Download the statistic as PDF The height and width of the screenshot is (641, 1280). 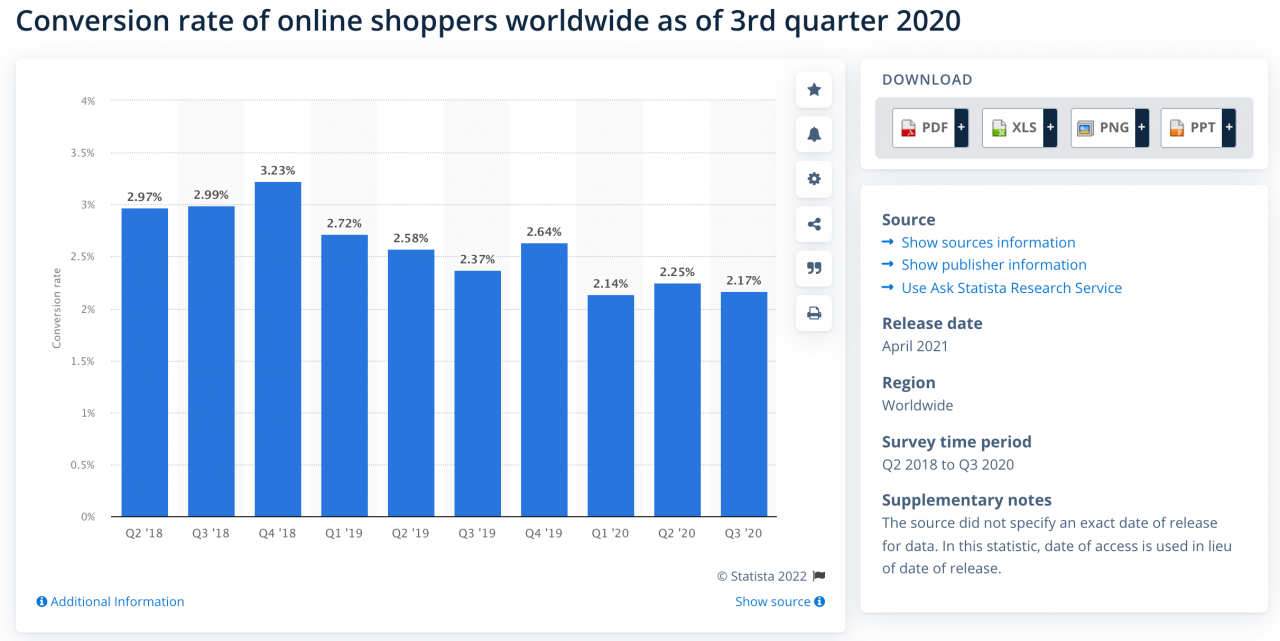(922, 127)
